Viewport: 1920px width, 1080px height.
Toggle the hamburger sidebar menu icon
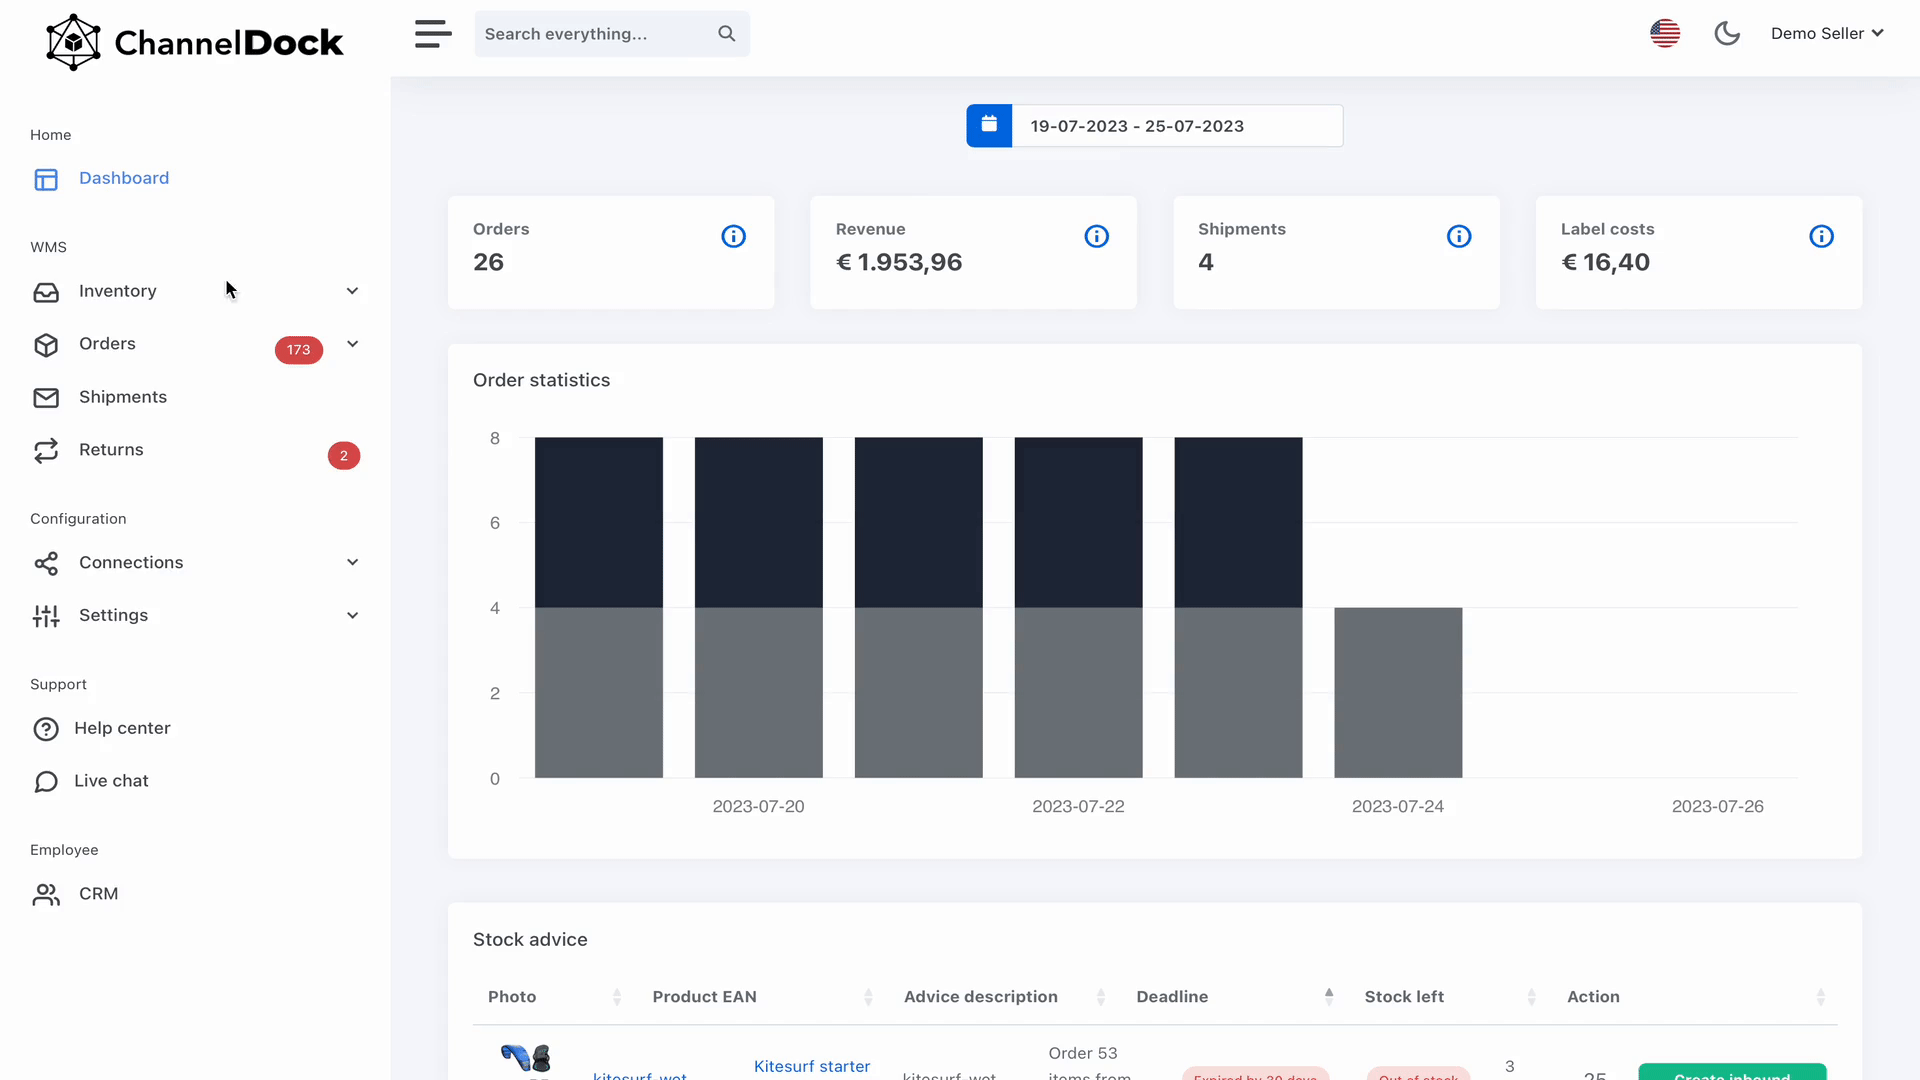point(433,34)
